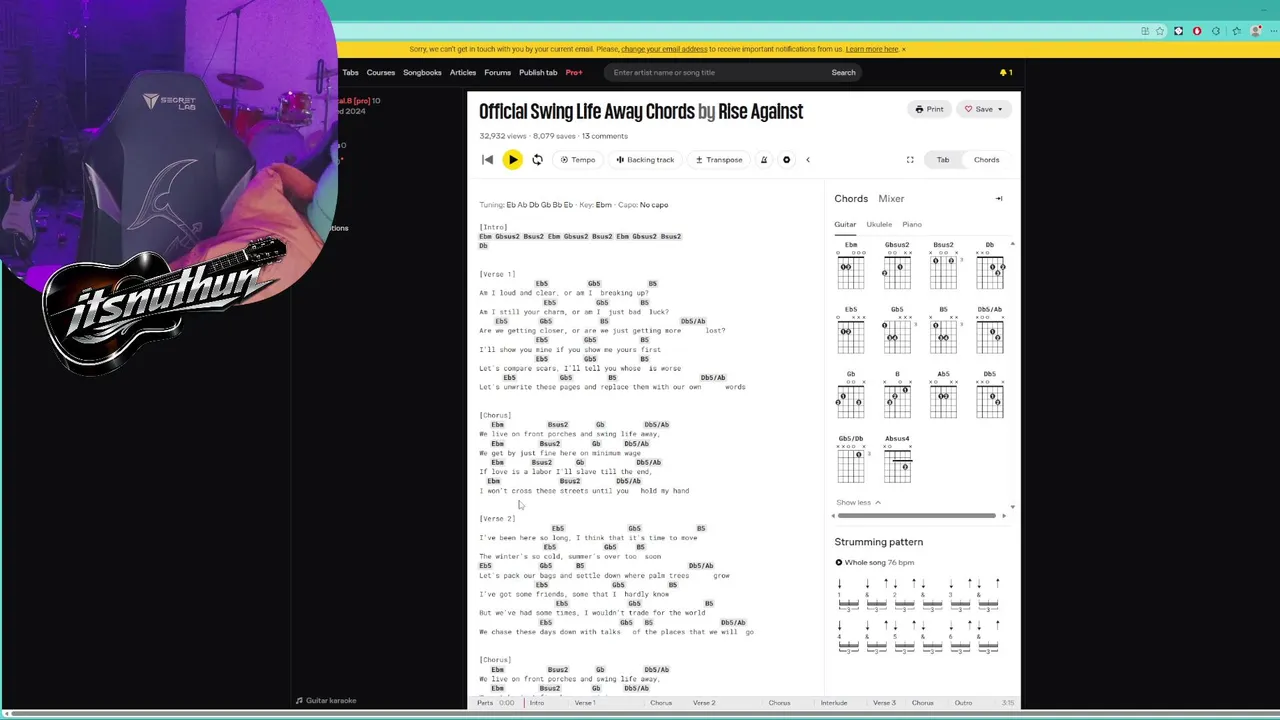Jump to Intro on the timeline
The image size is (1280, 720).
[537, 703]
